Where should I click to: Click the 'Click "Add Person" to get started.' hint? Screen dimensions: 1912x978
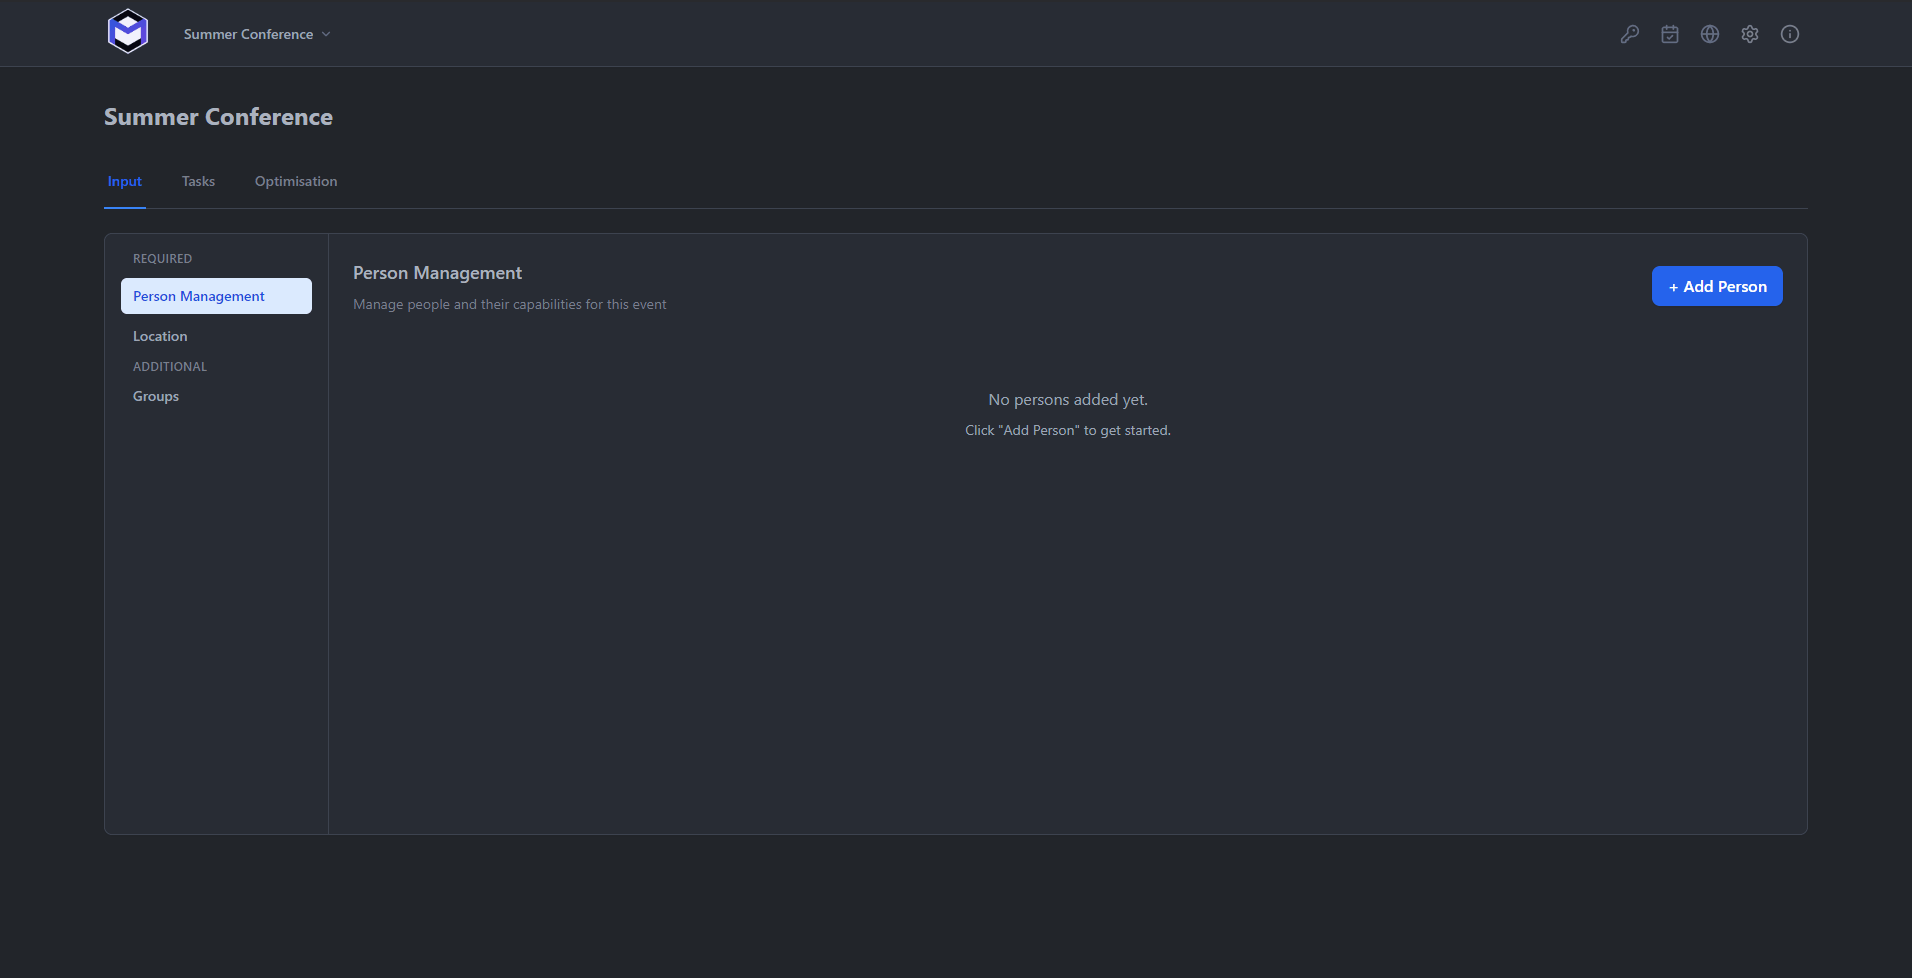tap(1068, 430)
